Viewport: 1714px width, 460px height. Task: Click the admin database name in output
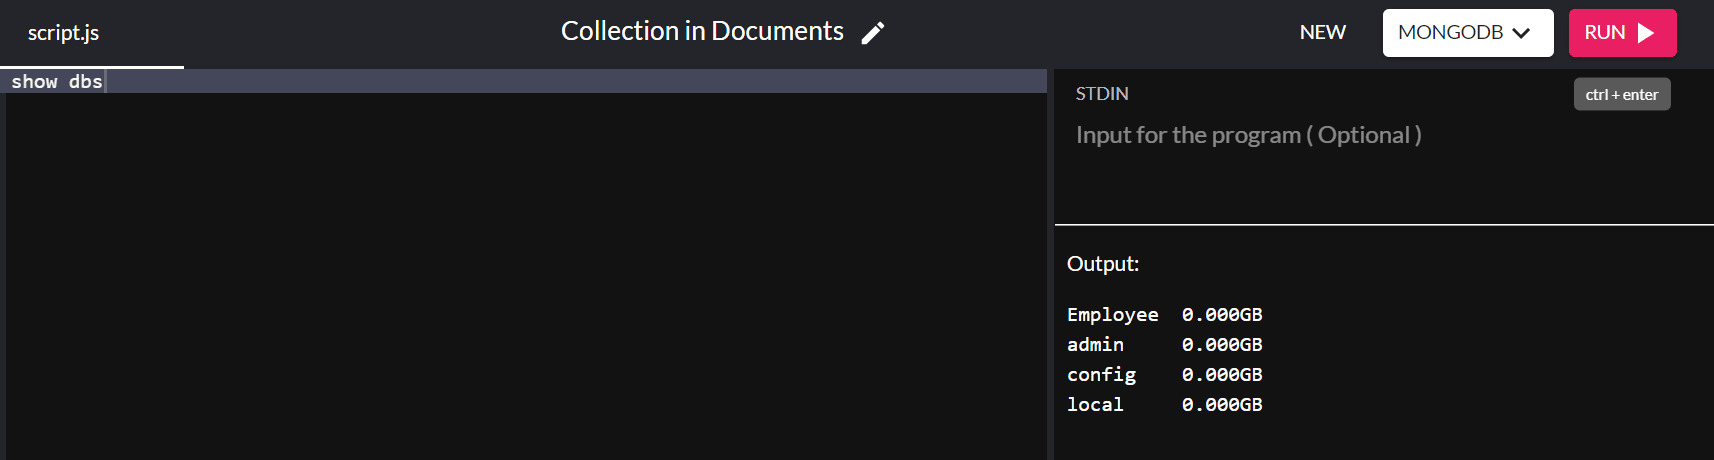coord(1095,345)
